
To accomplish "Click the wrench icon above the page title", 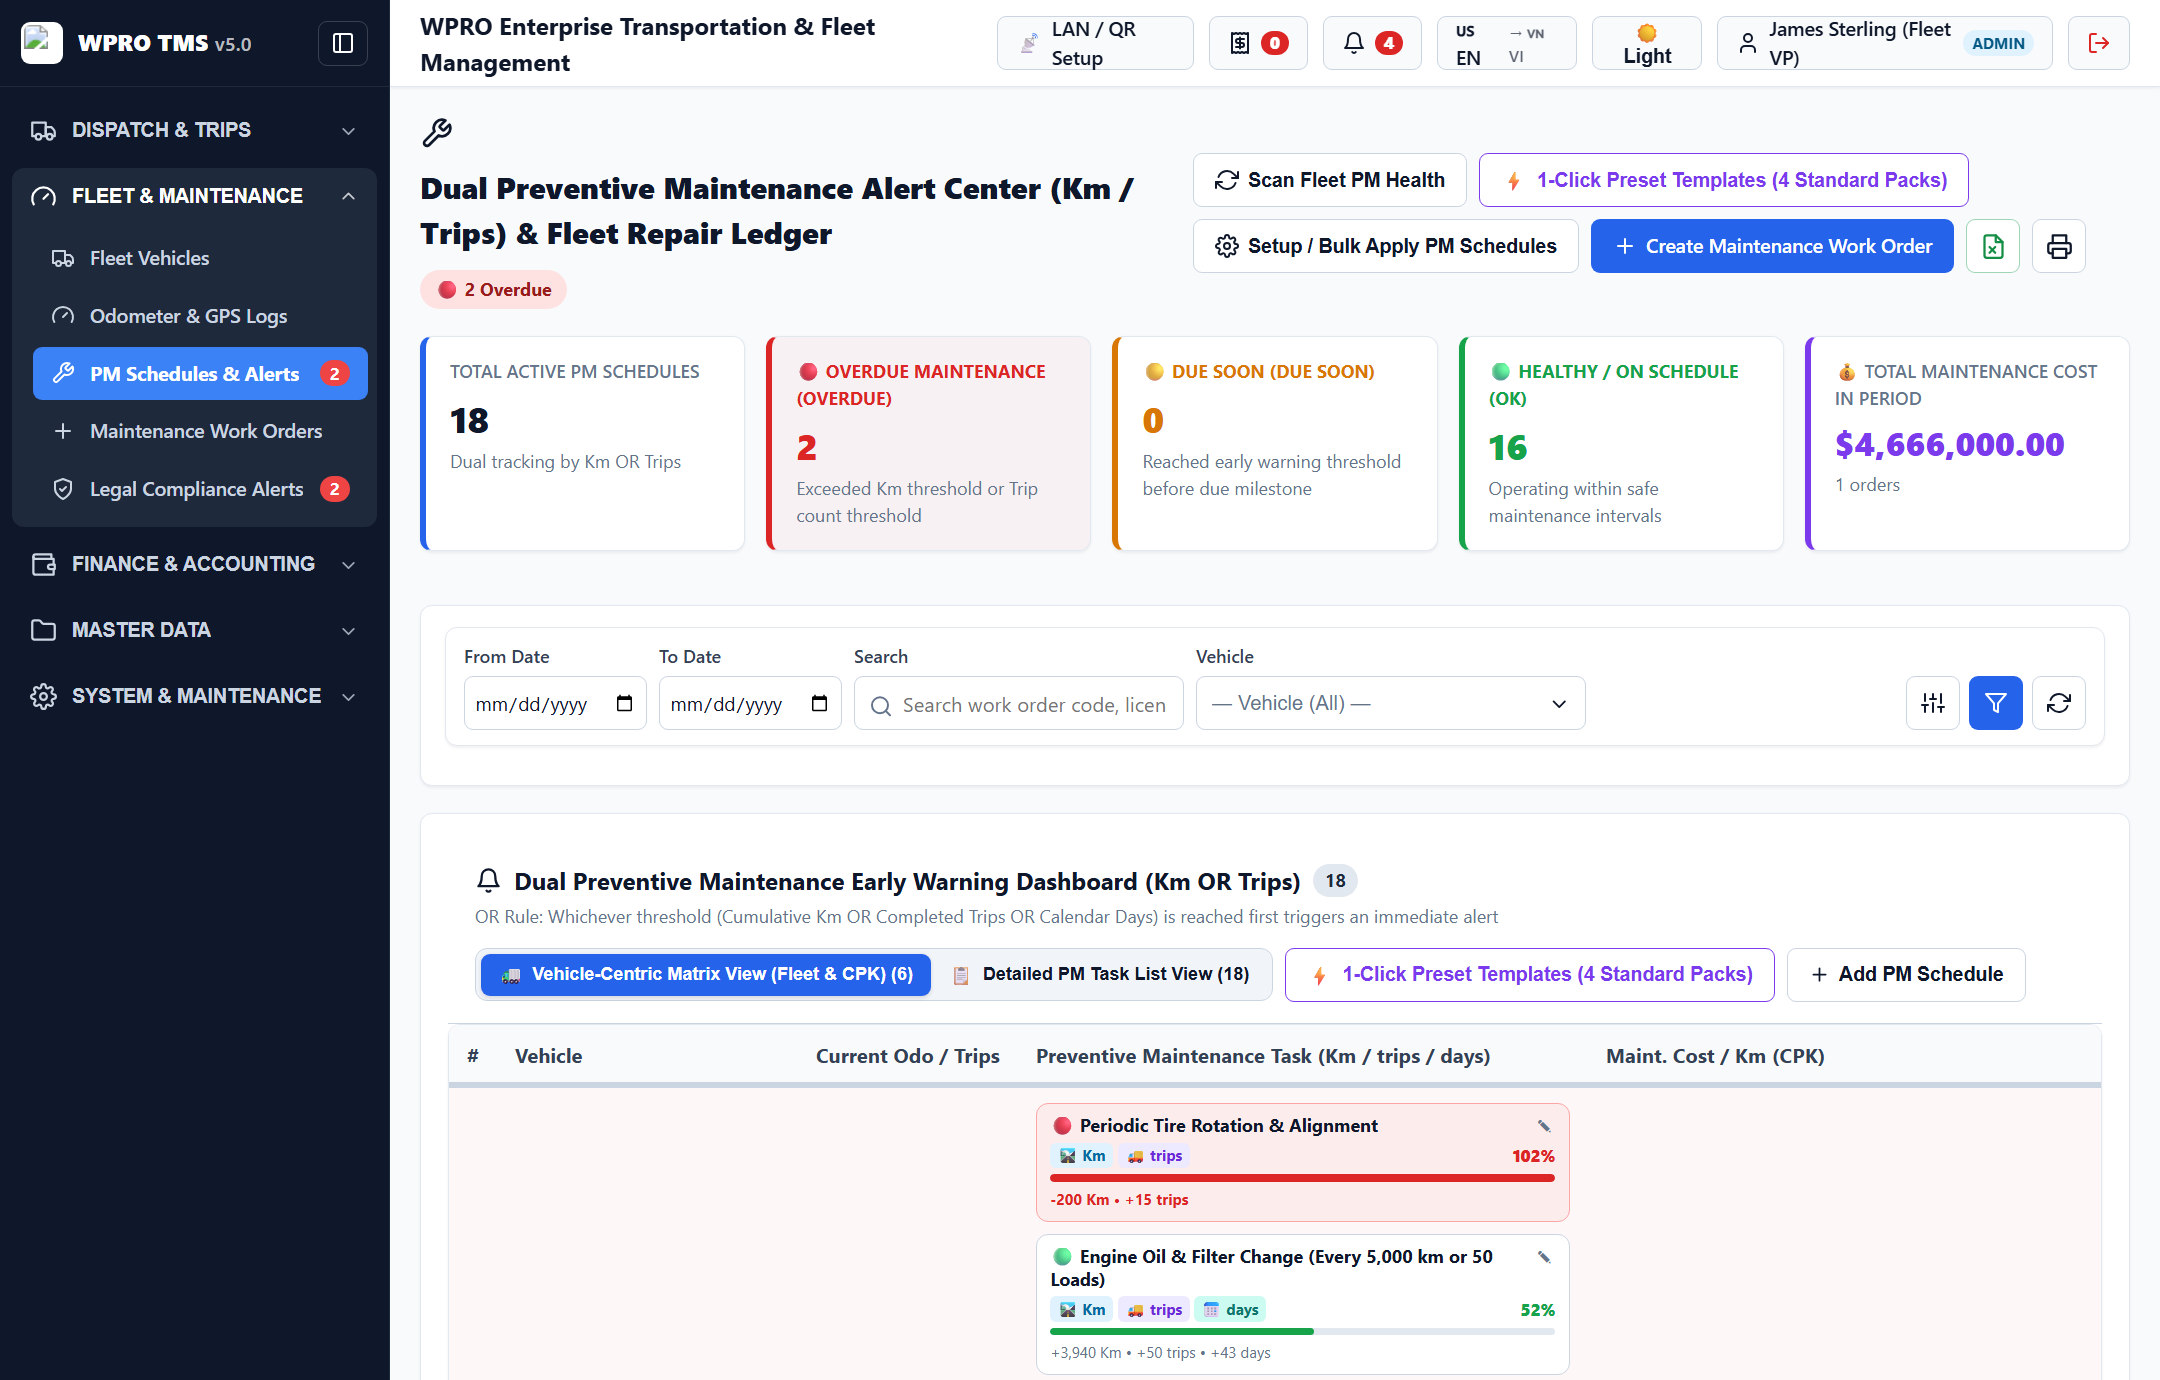I will [437, 132].
